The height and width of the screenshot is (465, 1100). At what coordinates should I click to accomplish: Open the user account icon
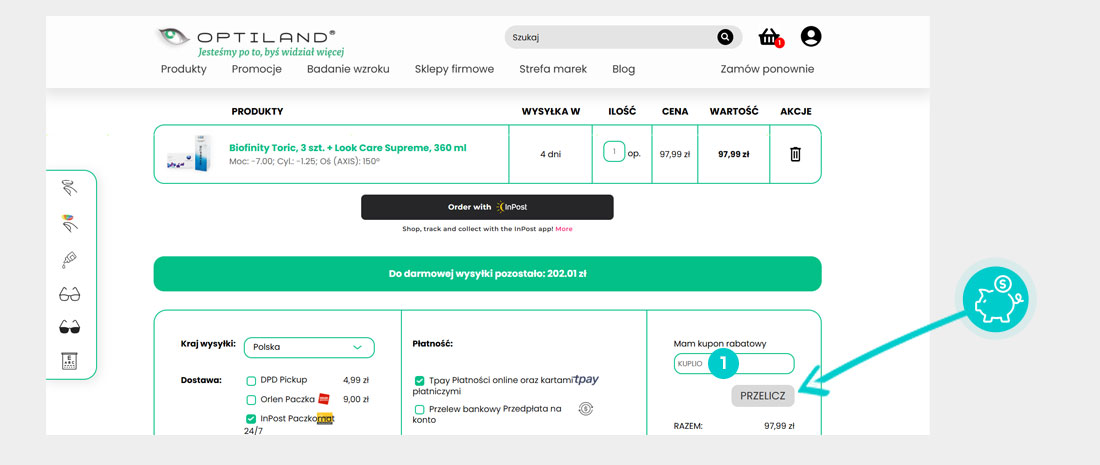(x=811, y=37)
